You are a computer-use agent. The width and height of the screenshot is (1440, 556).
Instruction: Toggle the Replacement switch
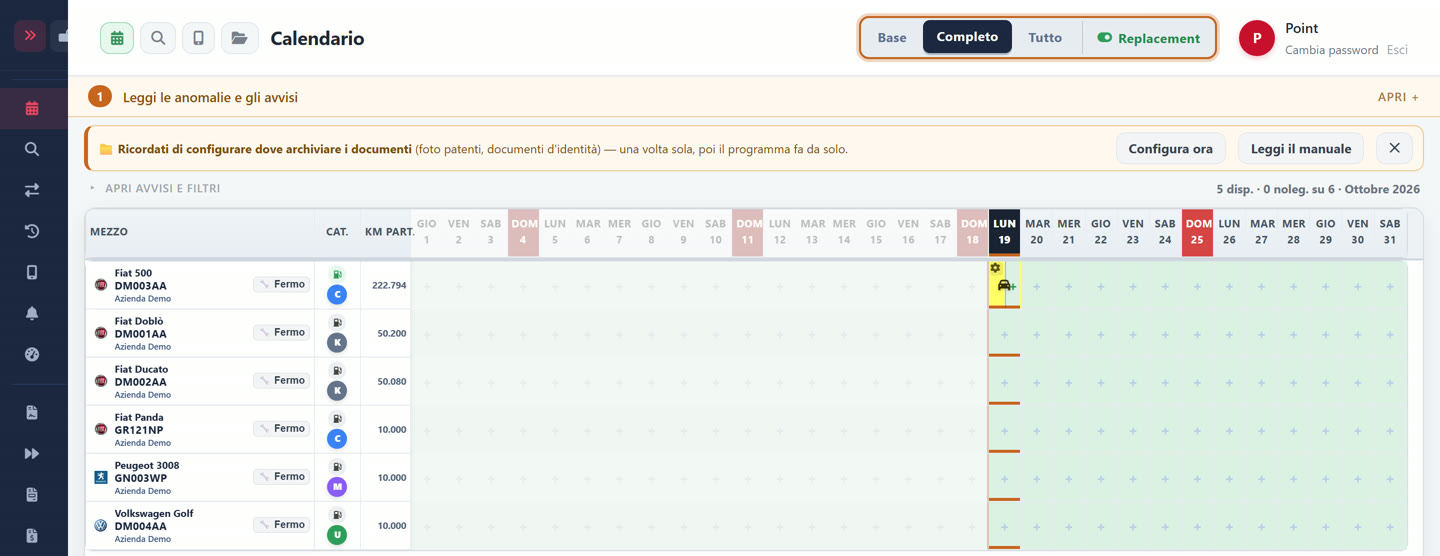click(x=1148, y=38)
